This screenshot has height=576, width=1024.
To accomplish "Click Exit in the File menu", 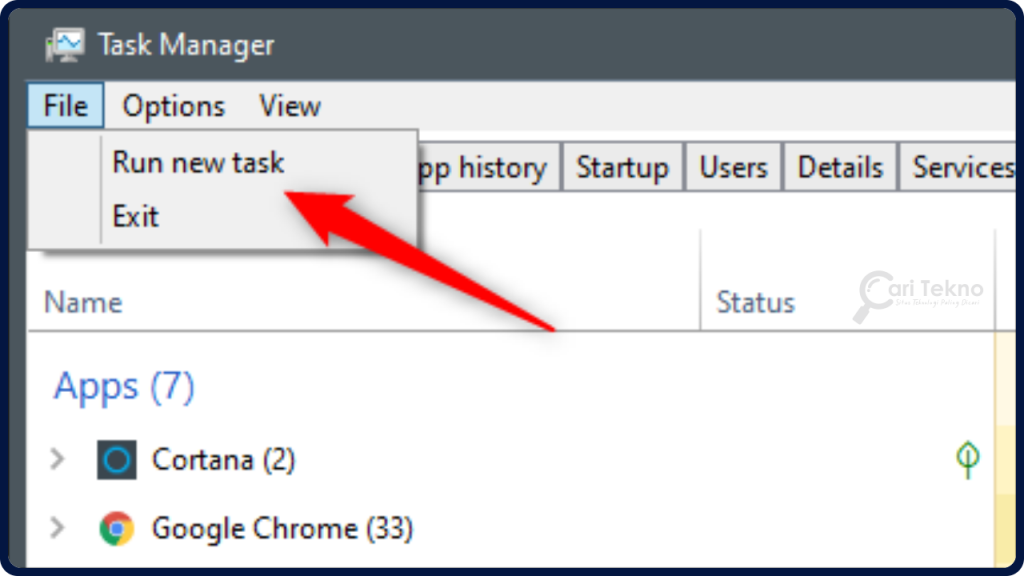I will point(135,216).
